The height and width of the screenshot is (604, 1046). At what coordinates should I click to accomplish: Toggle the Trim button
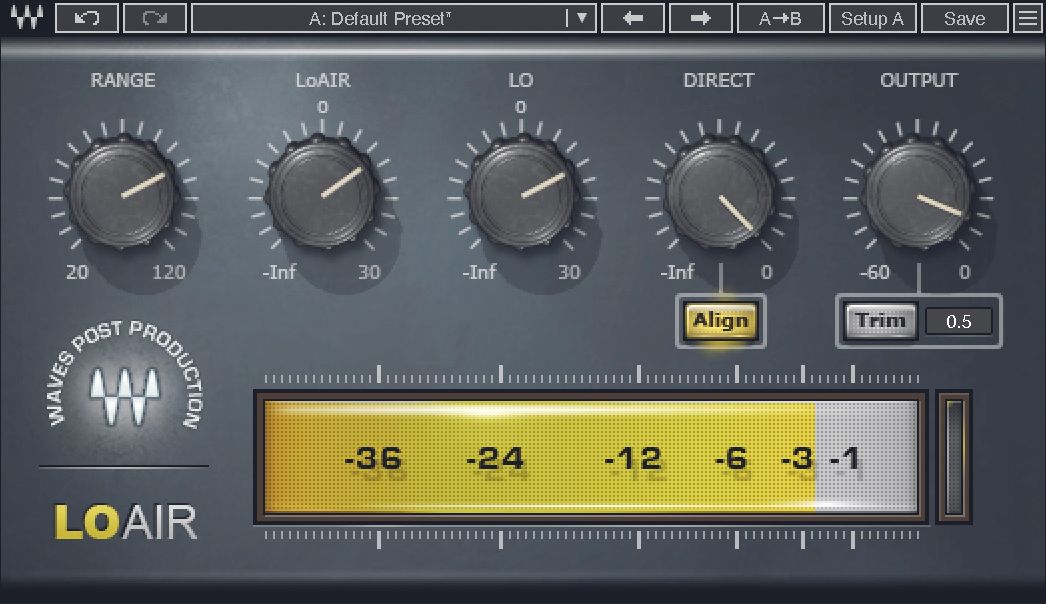coord(880,321)
